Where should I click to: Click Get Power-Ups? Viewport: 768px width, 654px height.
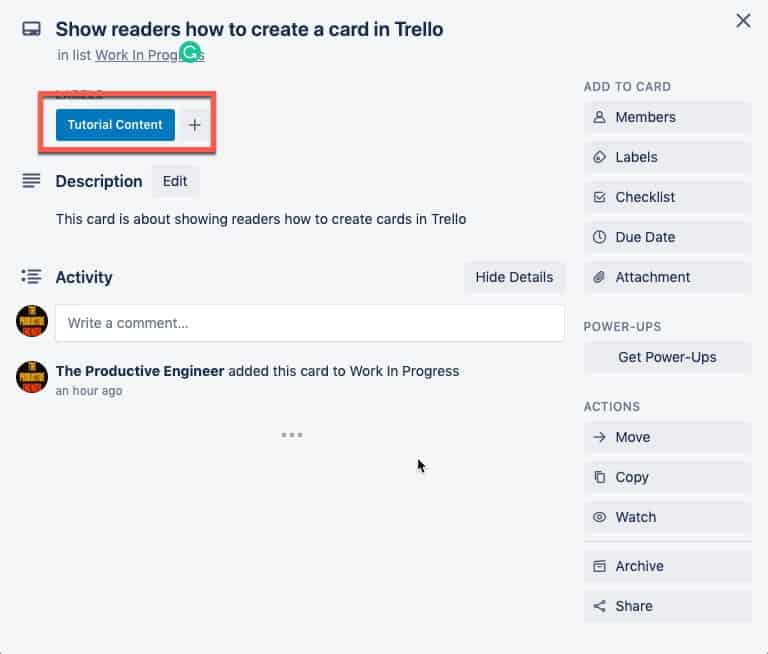668,357
